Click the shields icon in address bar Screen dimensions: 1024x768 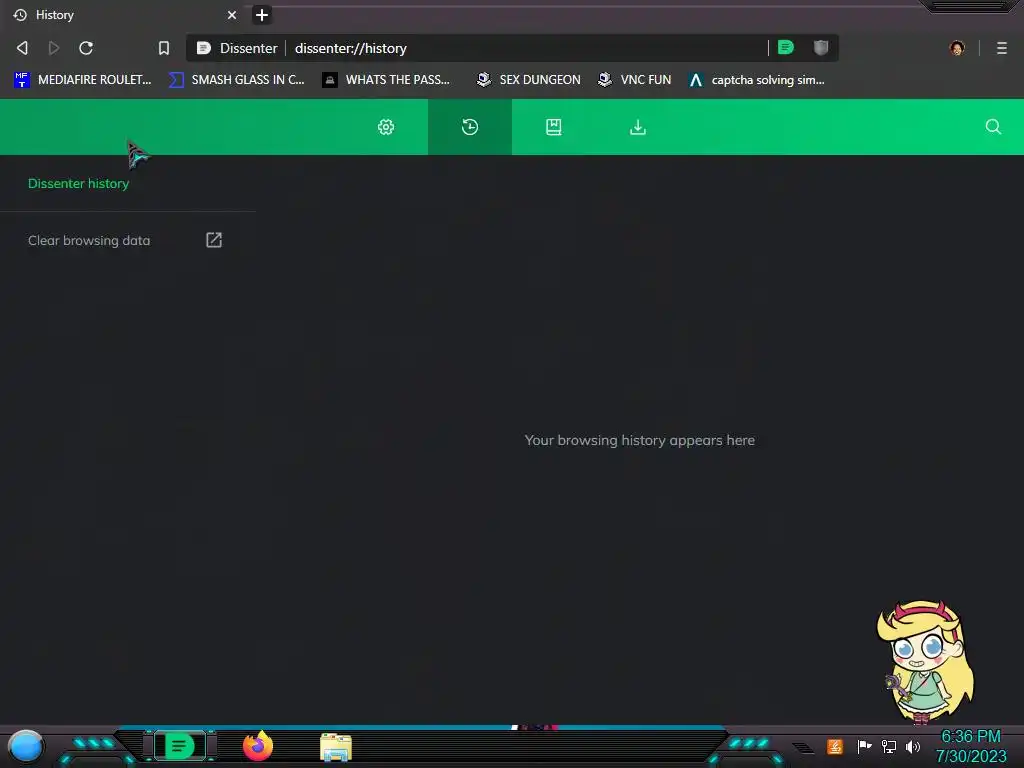[x=821, y=47]
